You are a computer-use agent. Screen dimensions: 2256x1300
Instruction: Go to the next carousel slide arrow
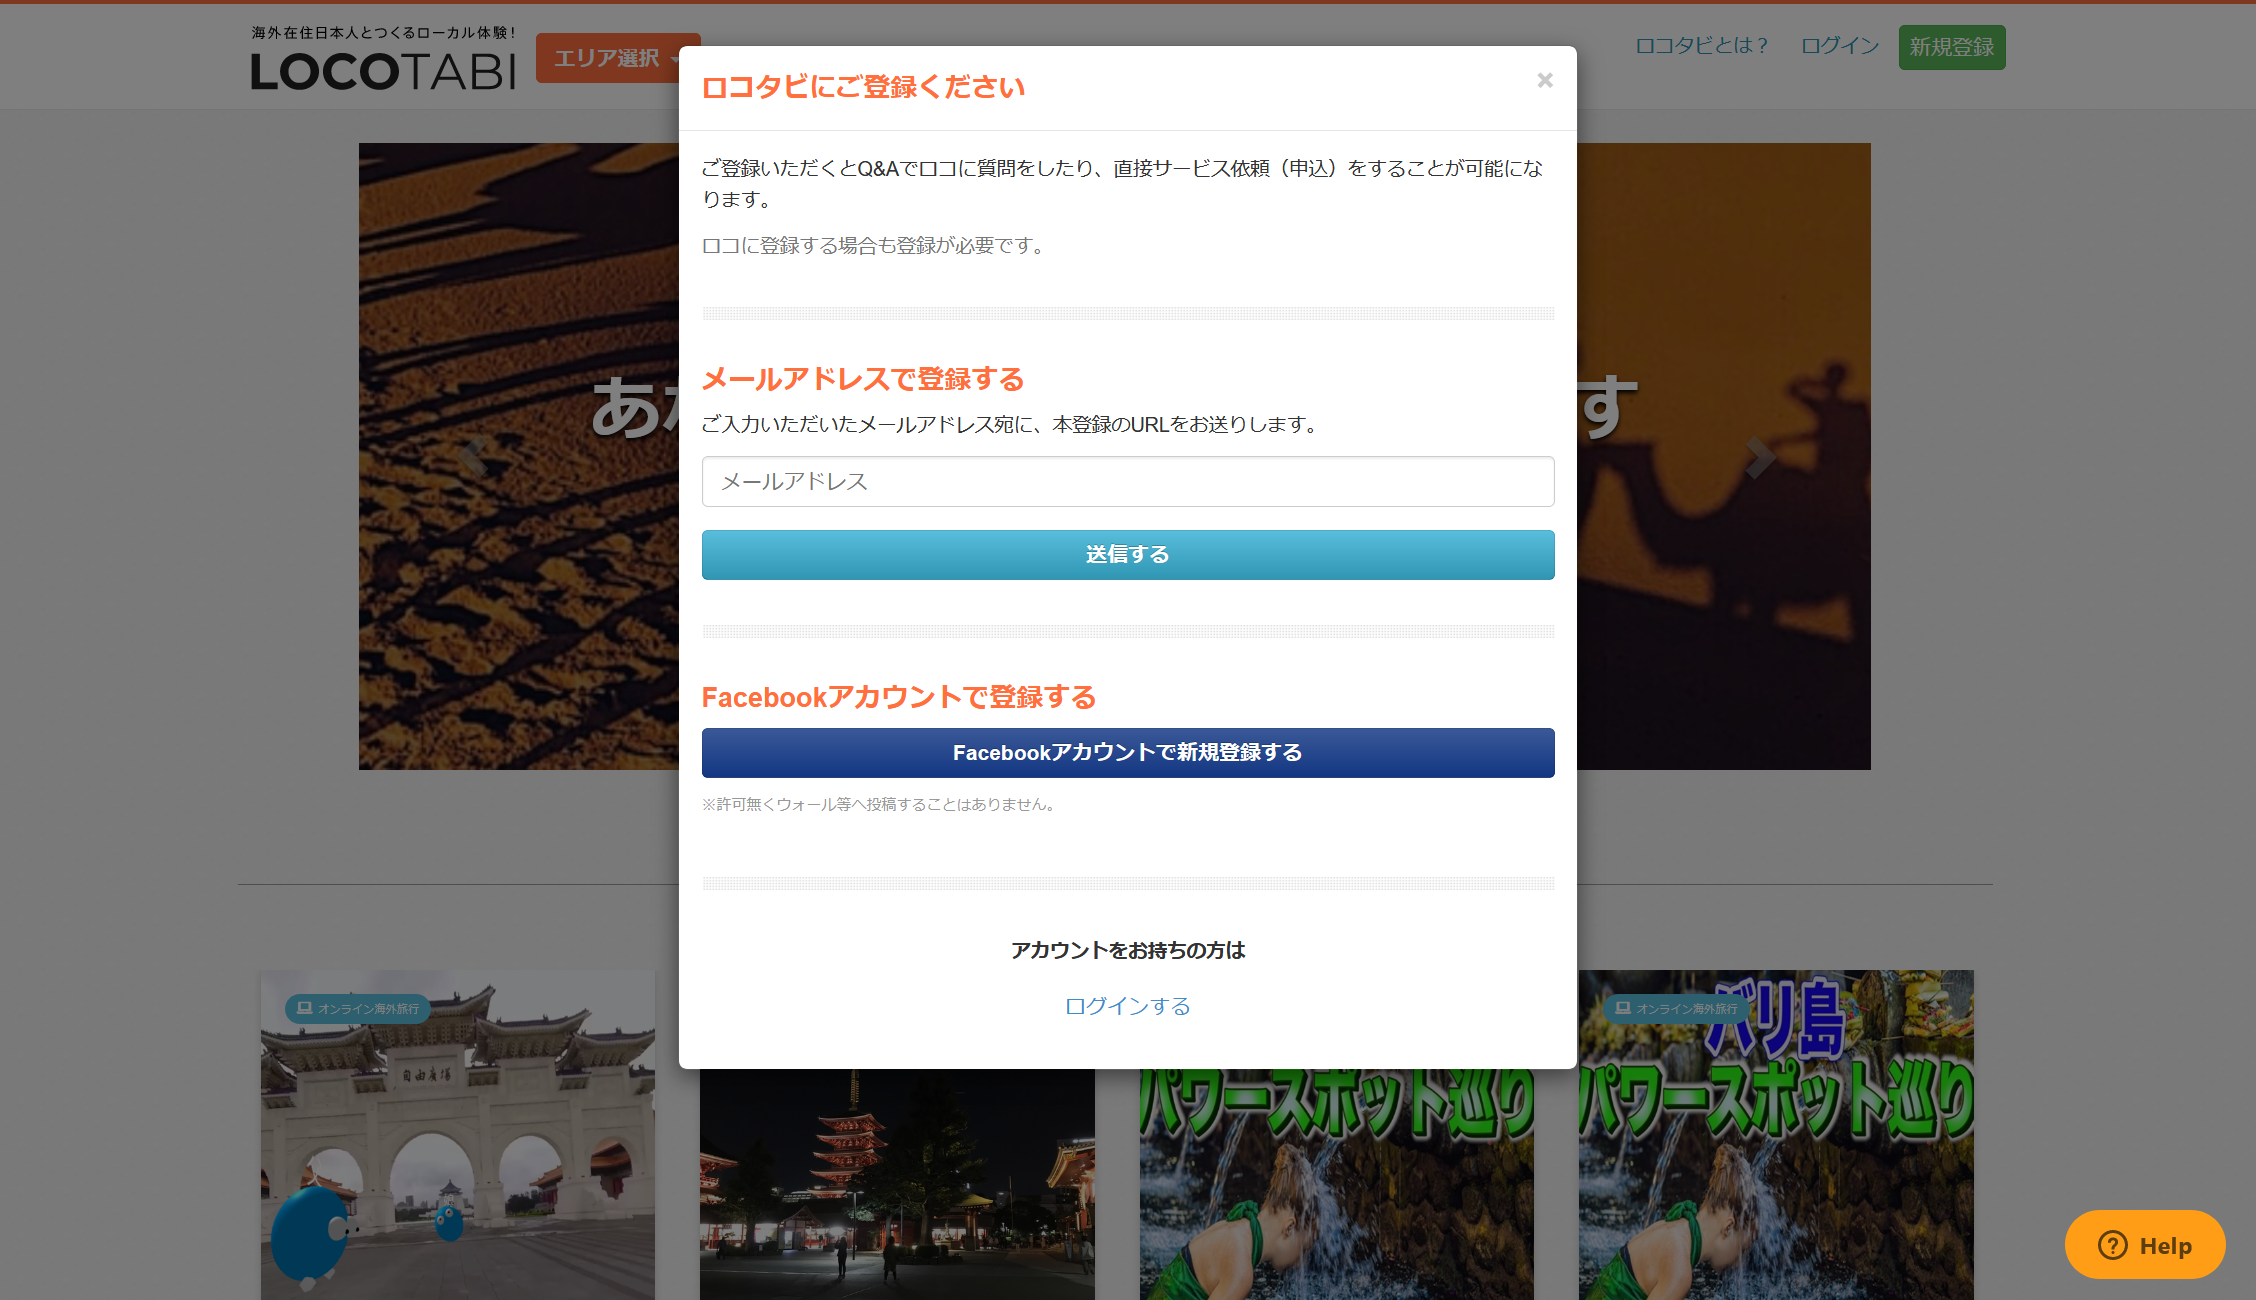coord(1760,457)
